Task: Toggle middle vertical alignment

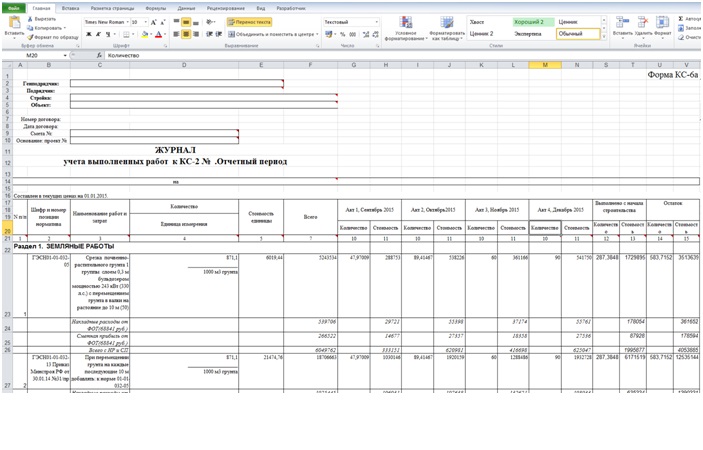Action: point(186,22)
